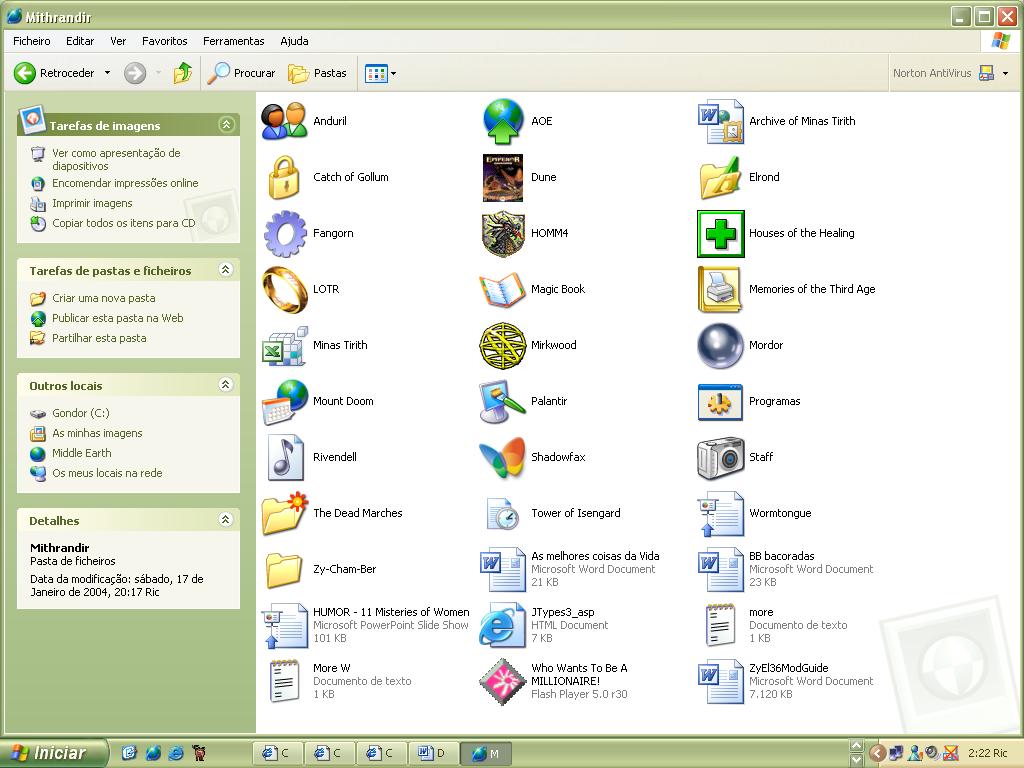Viewport: 1024px width, 768px height.
Task: Open the Wormtongue presentation icon
Action: click(720, 513)
